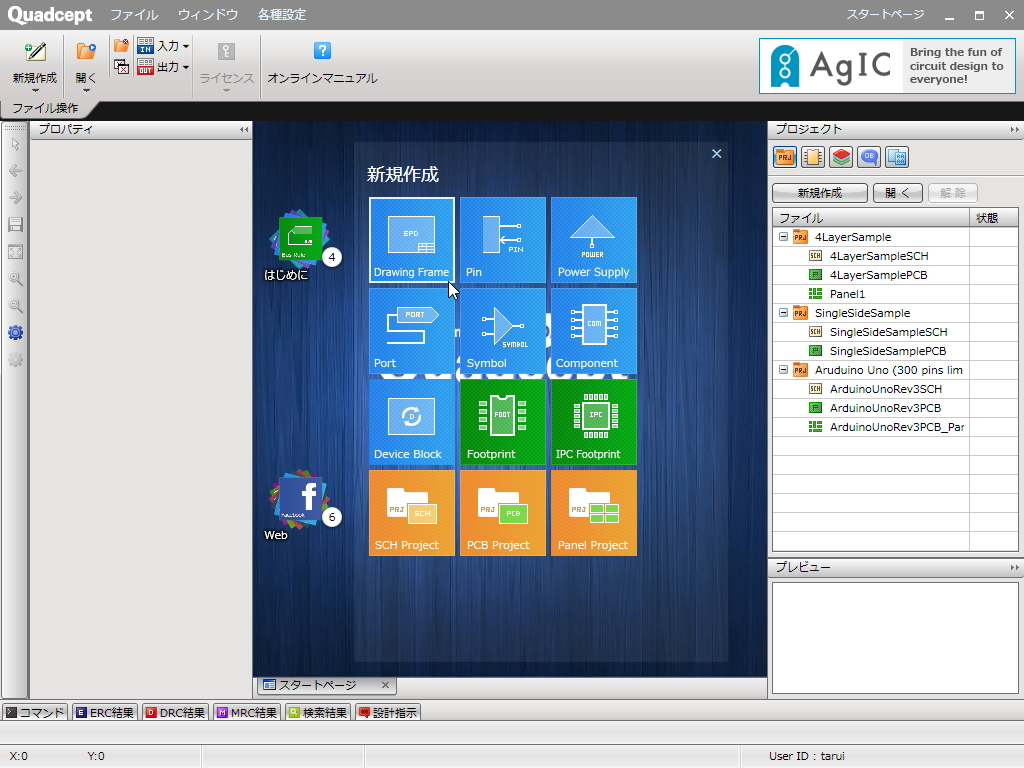1024x768 pixels.
Task: Click the 入力 import icon in the toolbar
Action: (x=144, y=45)
